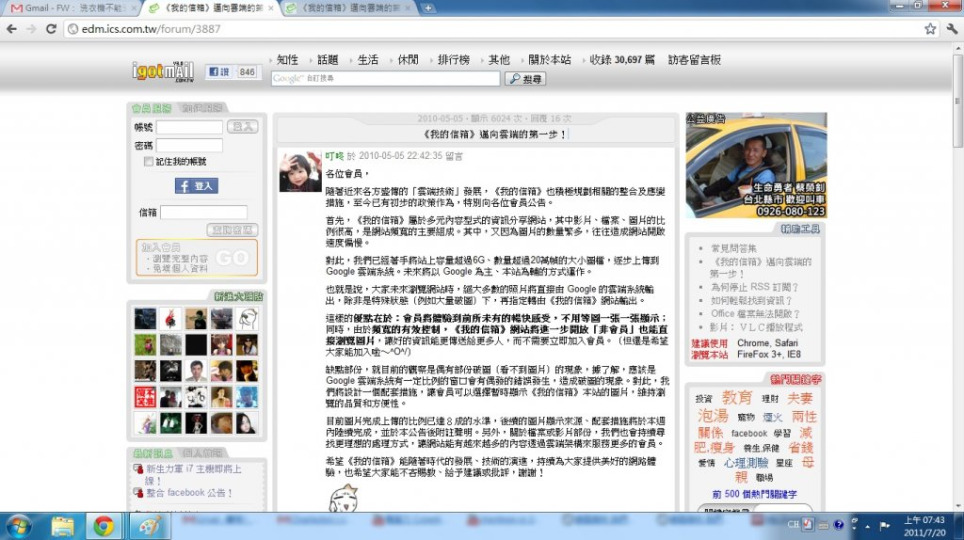Go back using the browser back arrow

(x=12, y=29)
